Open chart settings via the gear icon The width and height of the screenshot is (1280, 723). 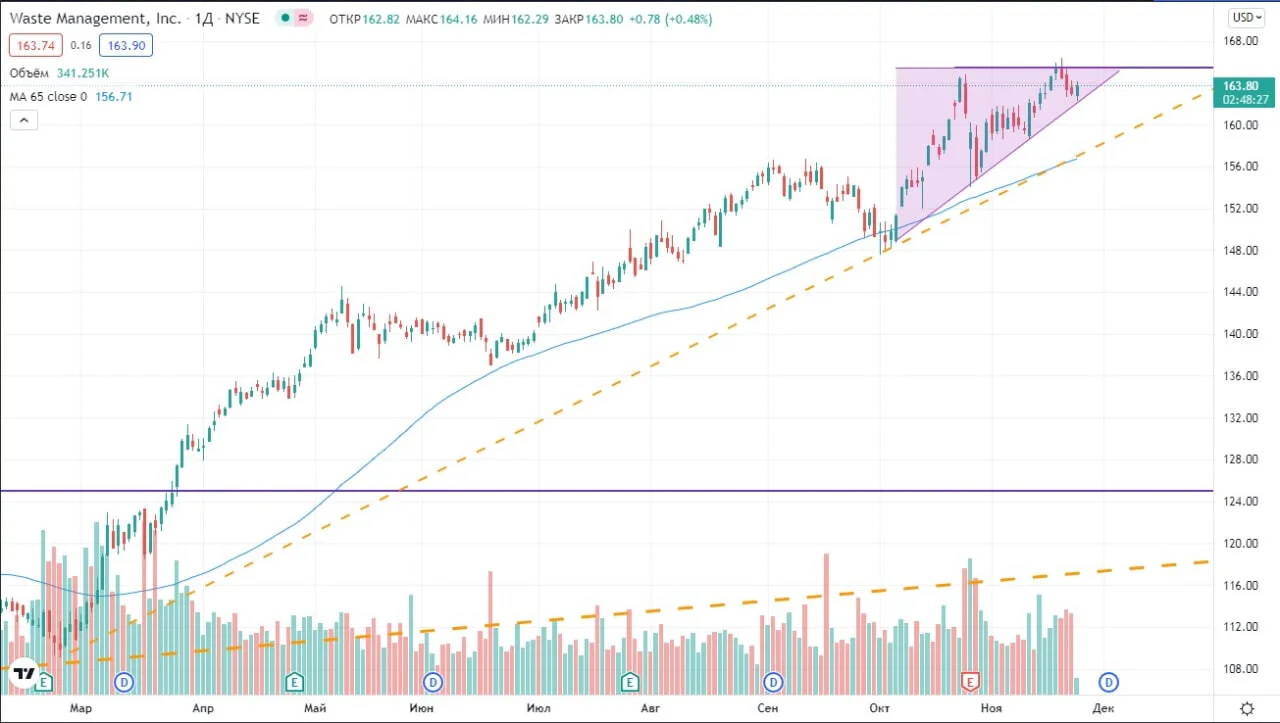1247,709
